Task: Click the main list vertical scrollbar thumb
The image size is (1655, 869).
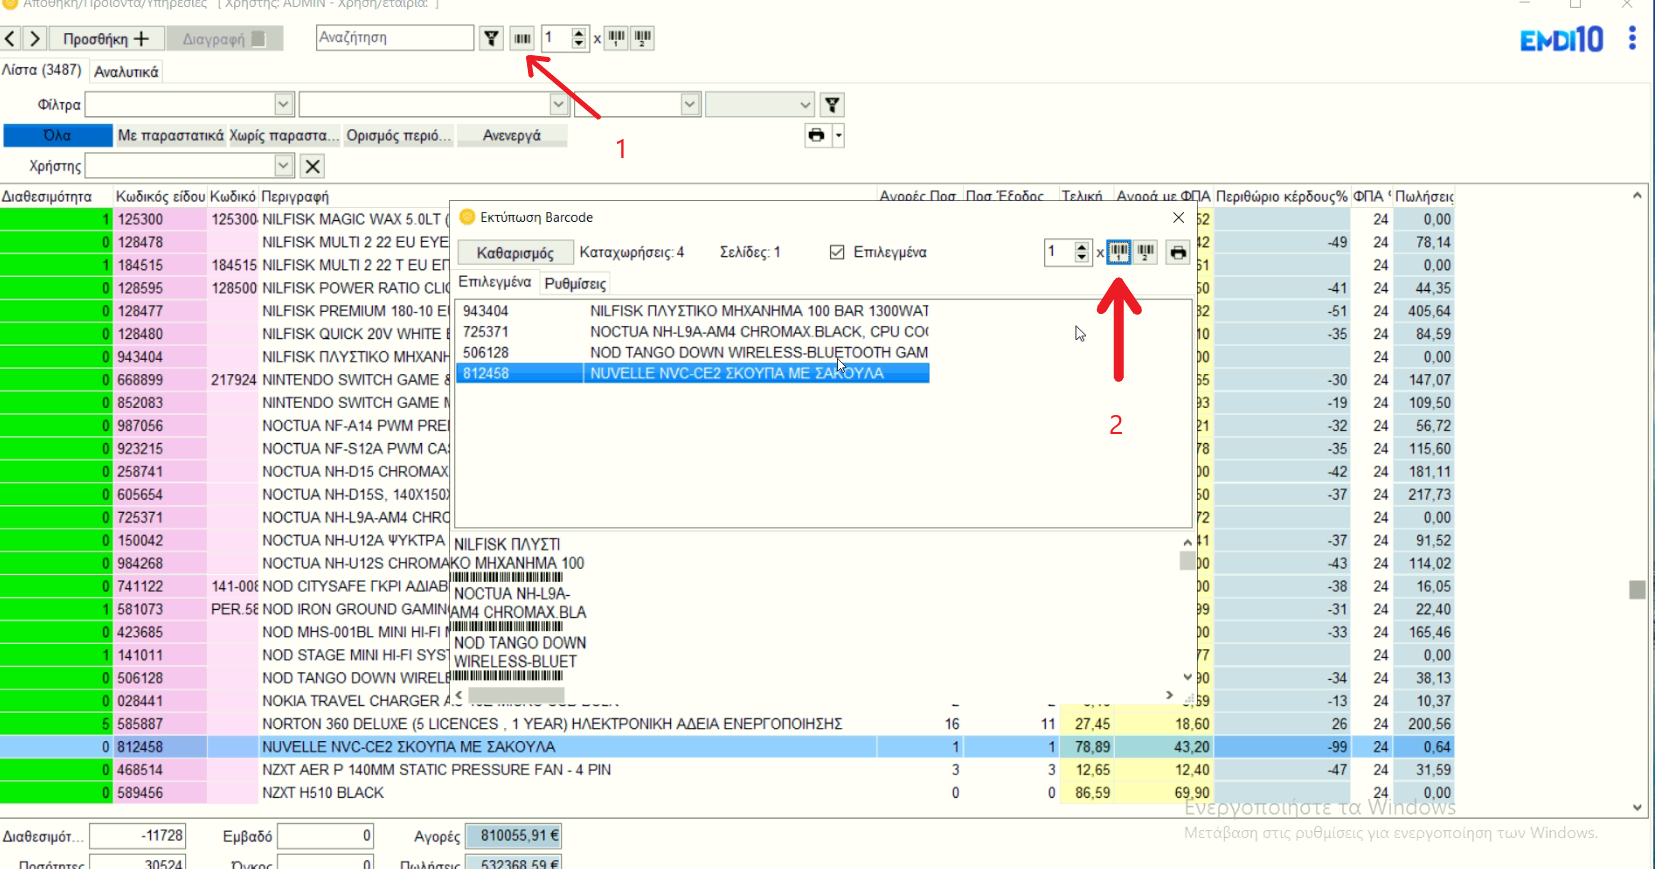Action: pyautogui.click(x=1637, y=590)
